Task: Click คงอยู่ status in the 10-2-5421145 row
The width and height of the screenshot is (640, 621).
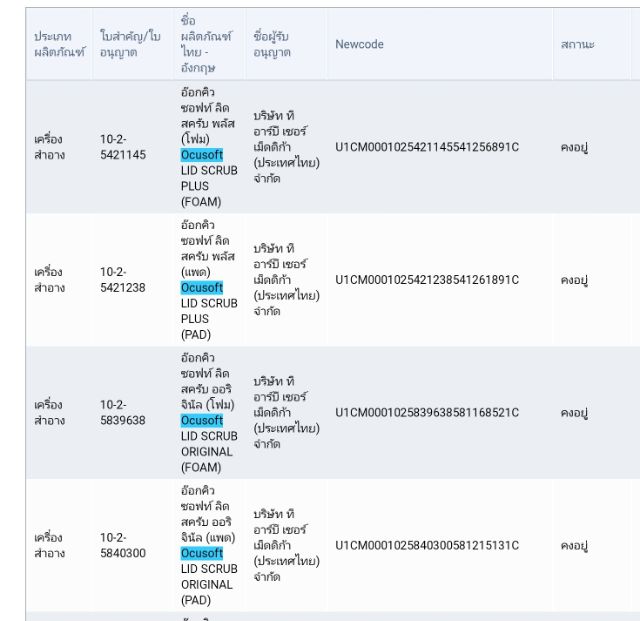Action: pos(573,147)
